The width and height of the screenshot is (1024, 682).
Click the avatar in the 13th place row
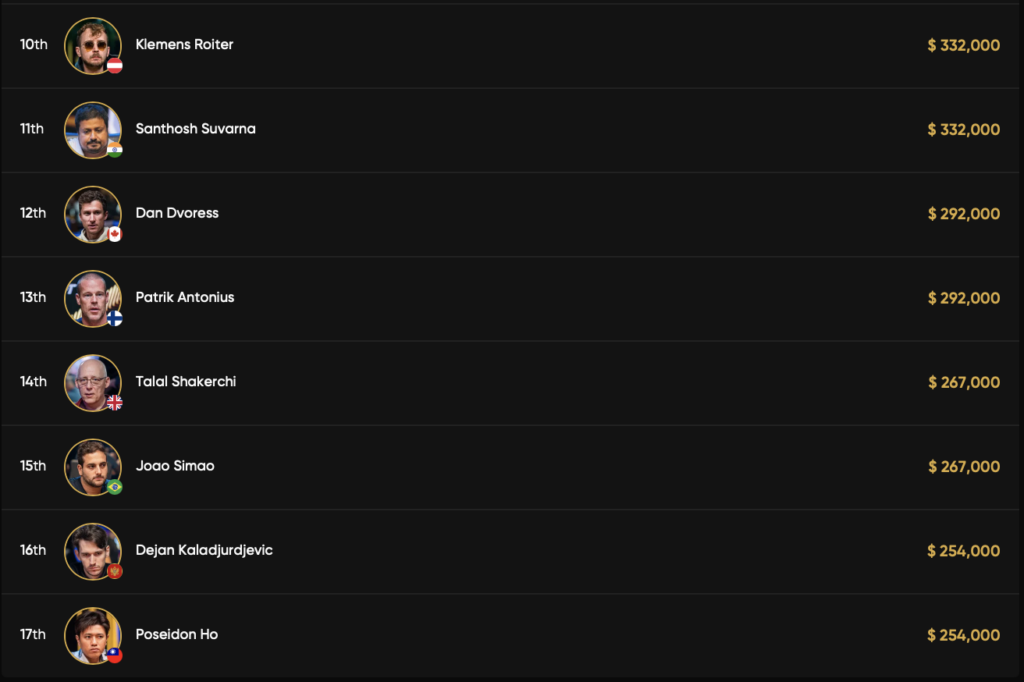click(92, 297)
